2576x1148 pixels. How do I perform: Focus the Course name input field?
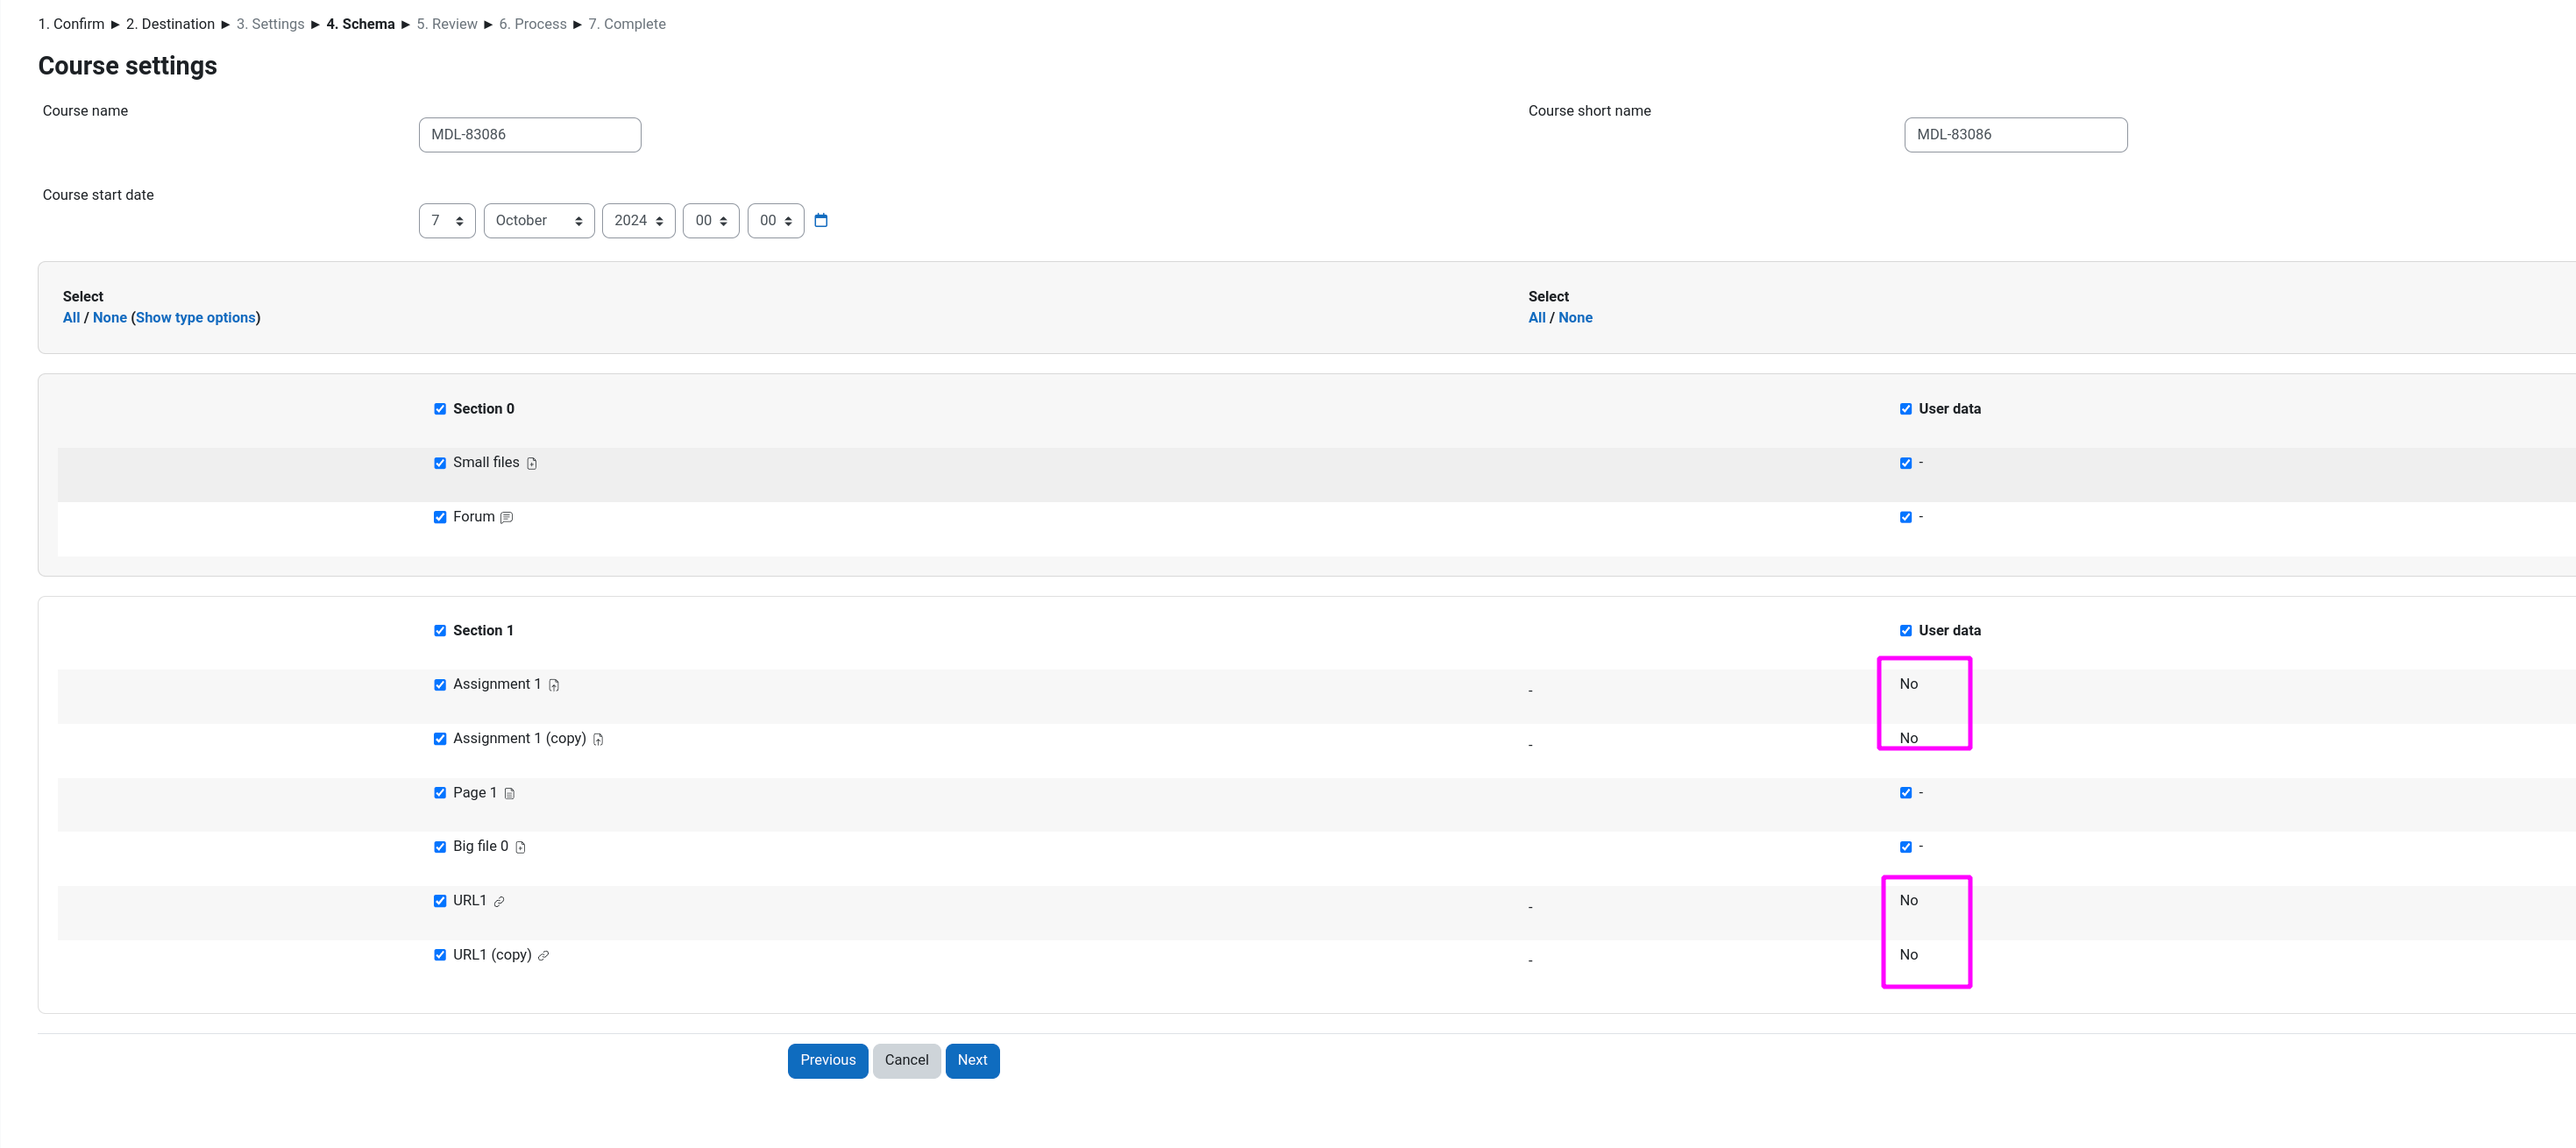(x=530, y=135)
